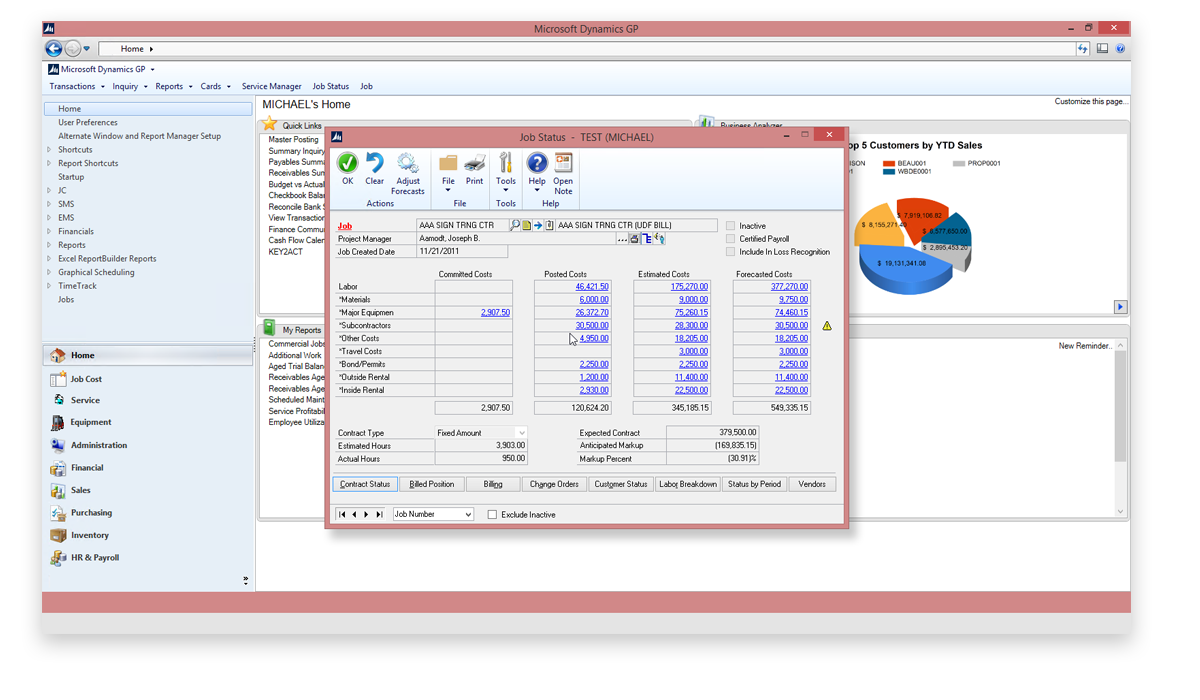Click Customize this page link
This screenshot has width=1200, height=700.
click(1091, 101)
